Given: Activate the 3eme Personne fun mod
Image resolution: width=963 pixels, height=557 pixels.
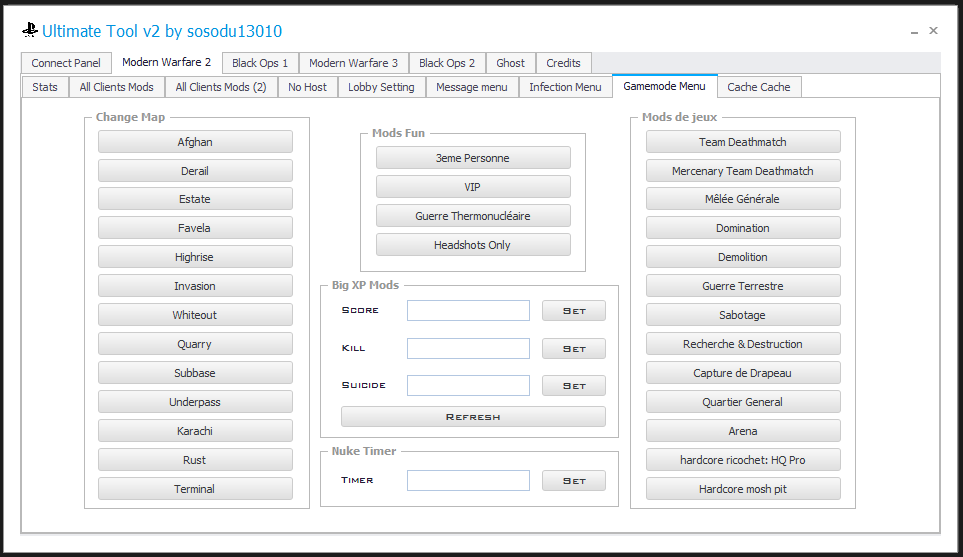Looking at the screenshot, I should (x=473, y=158).
